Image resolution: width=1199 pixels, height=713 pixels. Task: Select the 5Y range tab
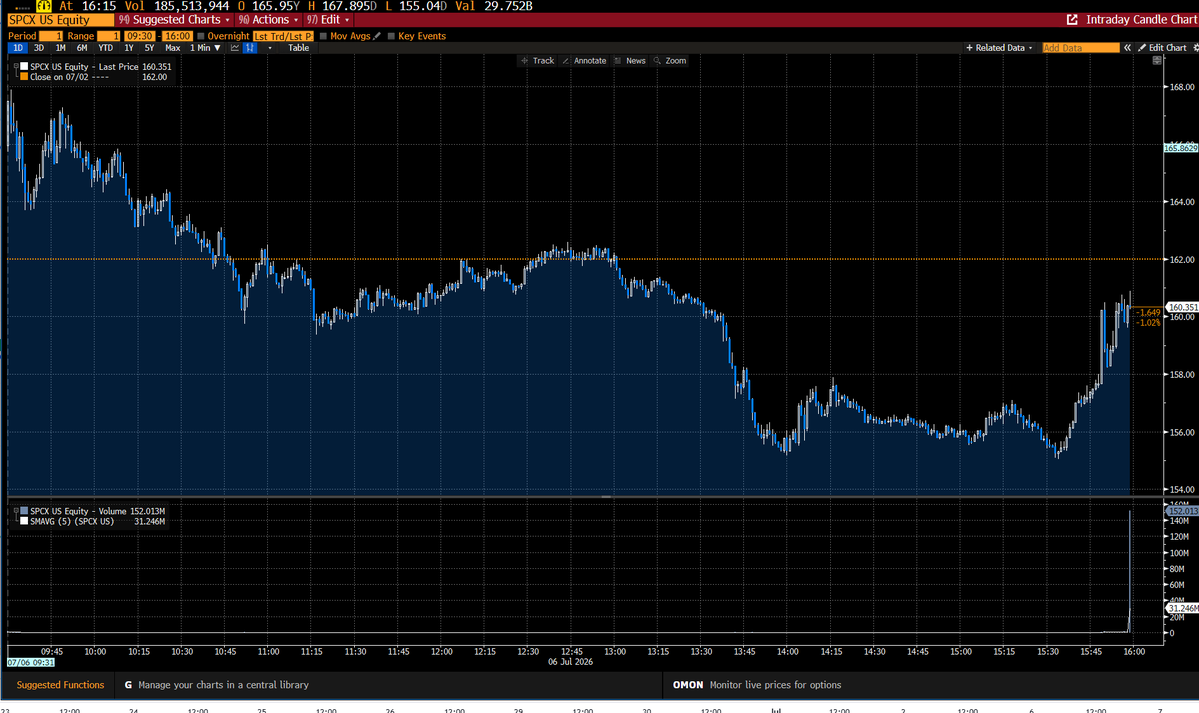pos(149,47)
